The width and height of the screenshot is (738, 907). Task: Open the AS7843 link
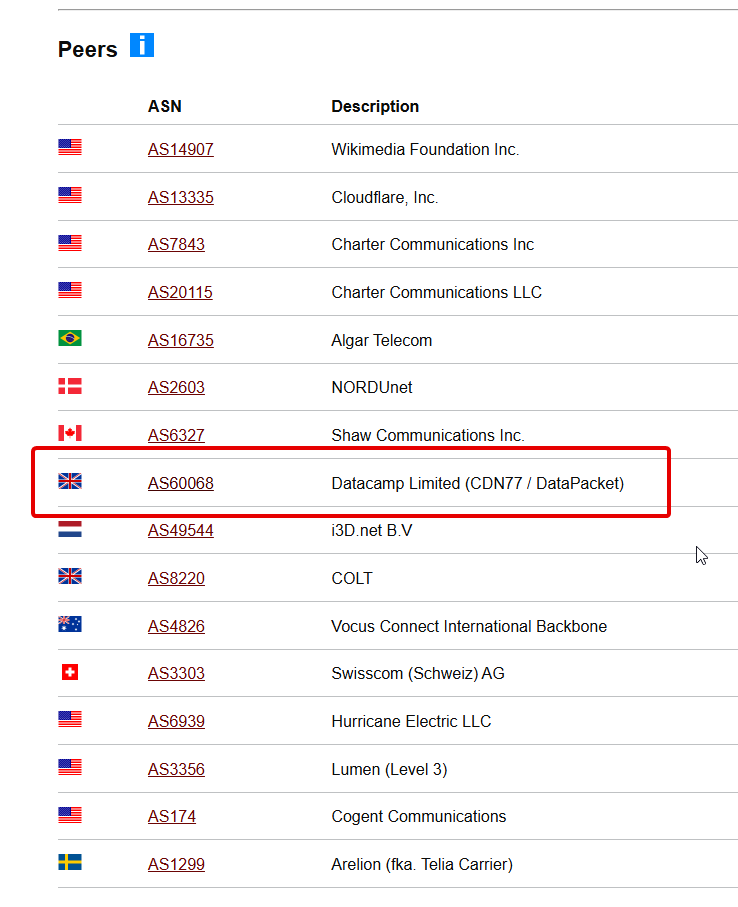coord(176,244)
